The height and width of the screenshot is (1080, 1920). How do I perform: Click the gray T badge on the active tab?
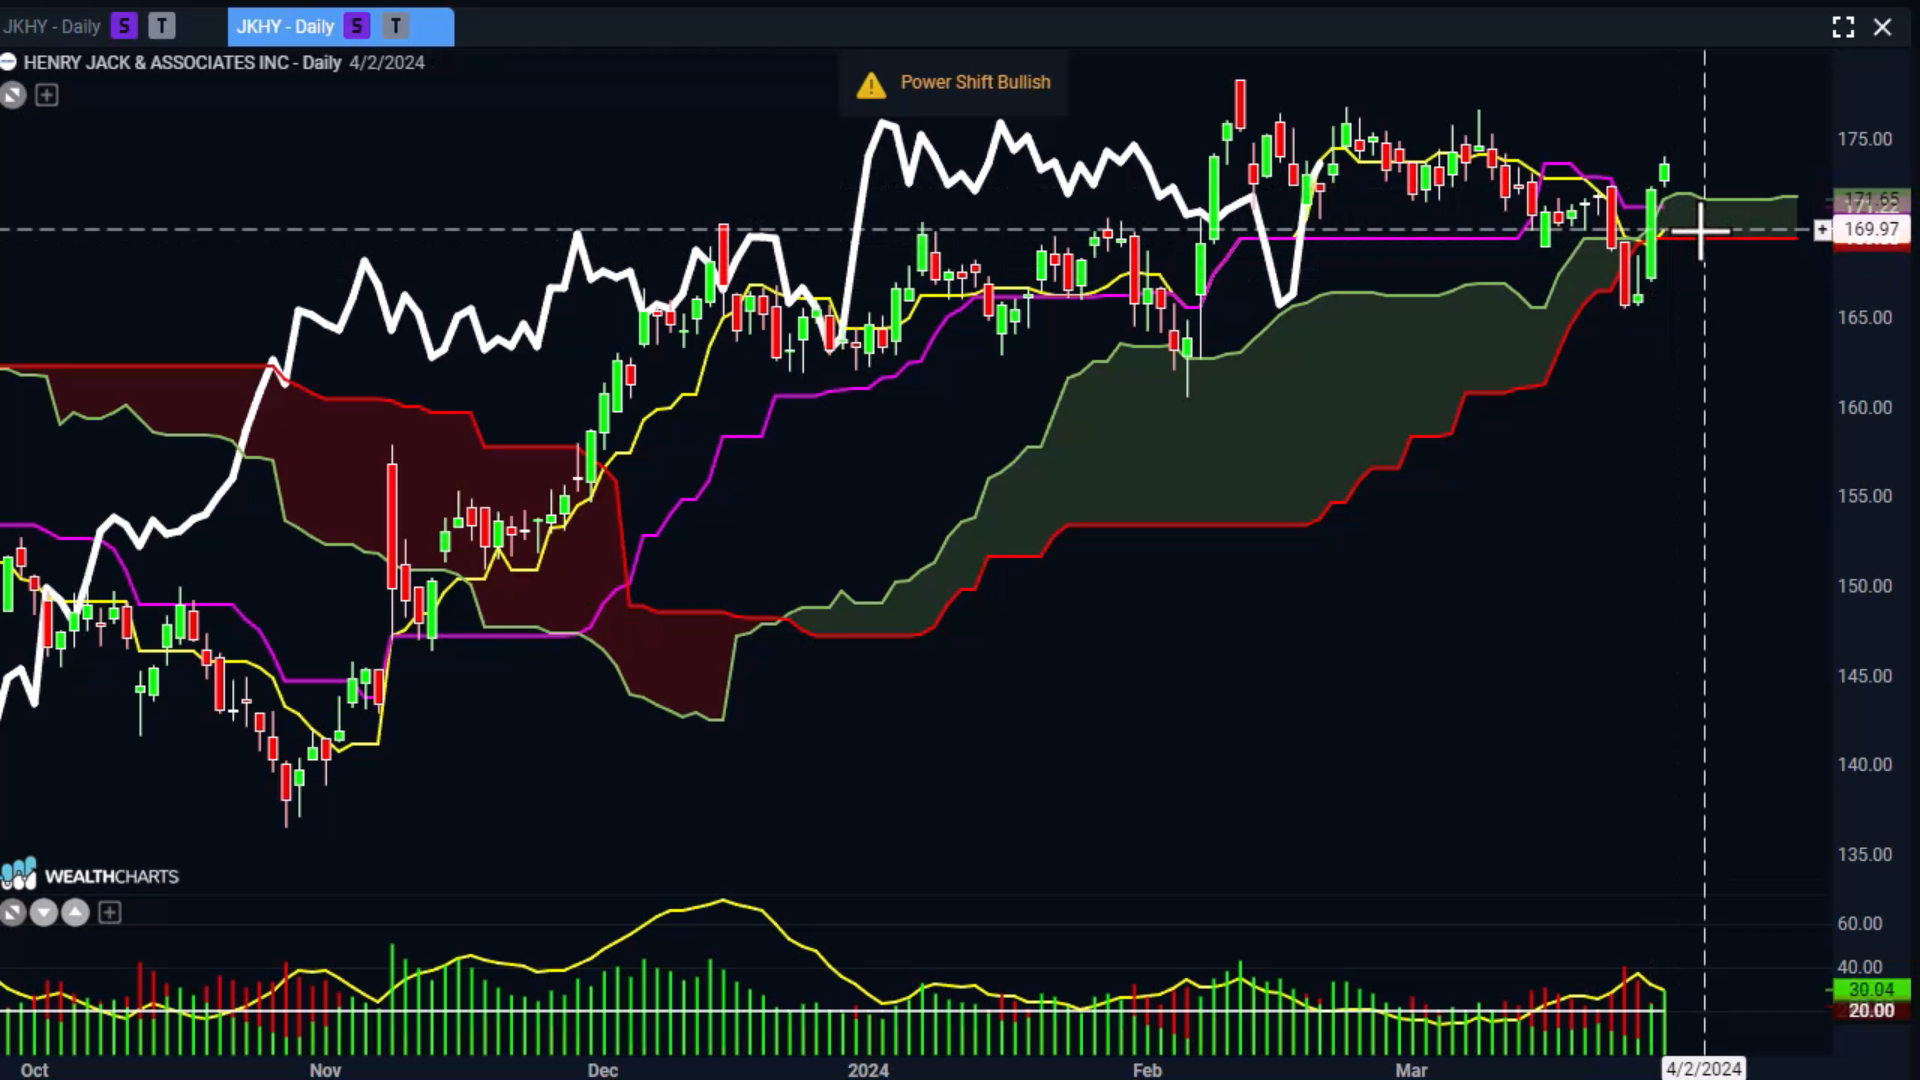tap(396, 26)
